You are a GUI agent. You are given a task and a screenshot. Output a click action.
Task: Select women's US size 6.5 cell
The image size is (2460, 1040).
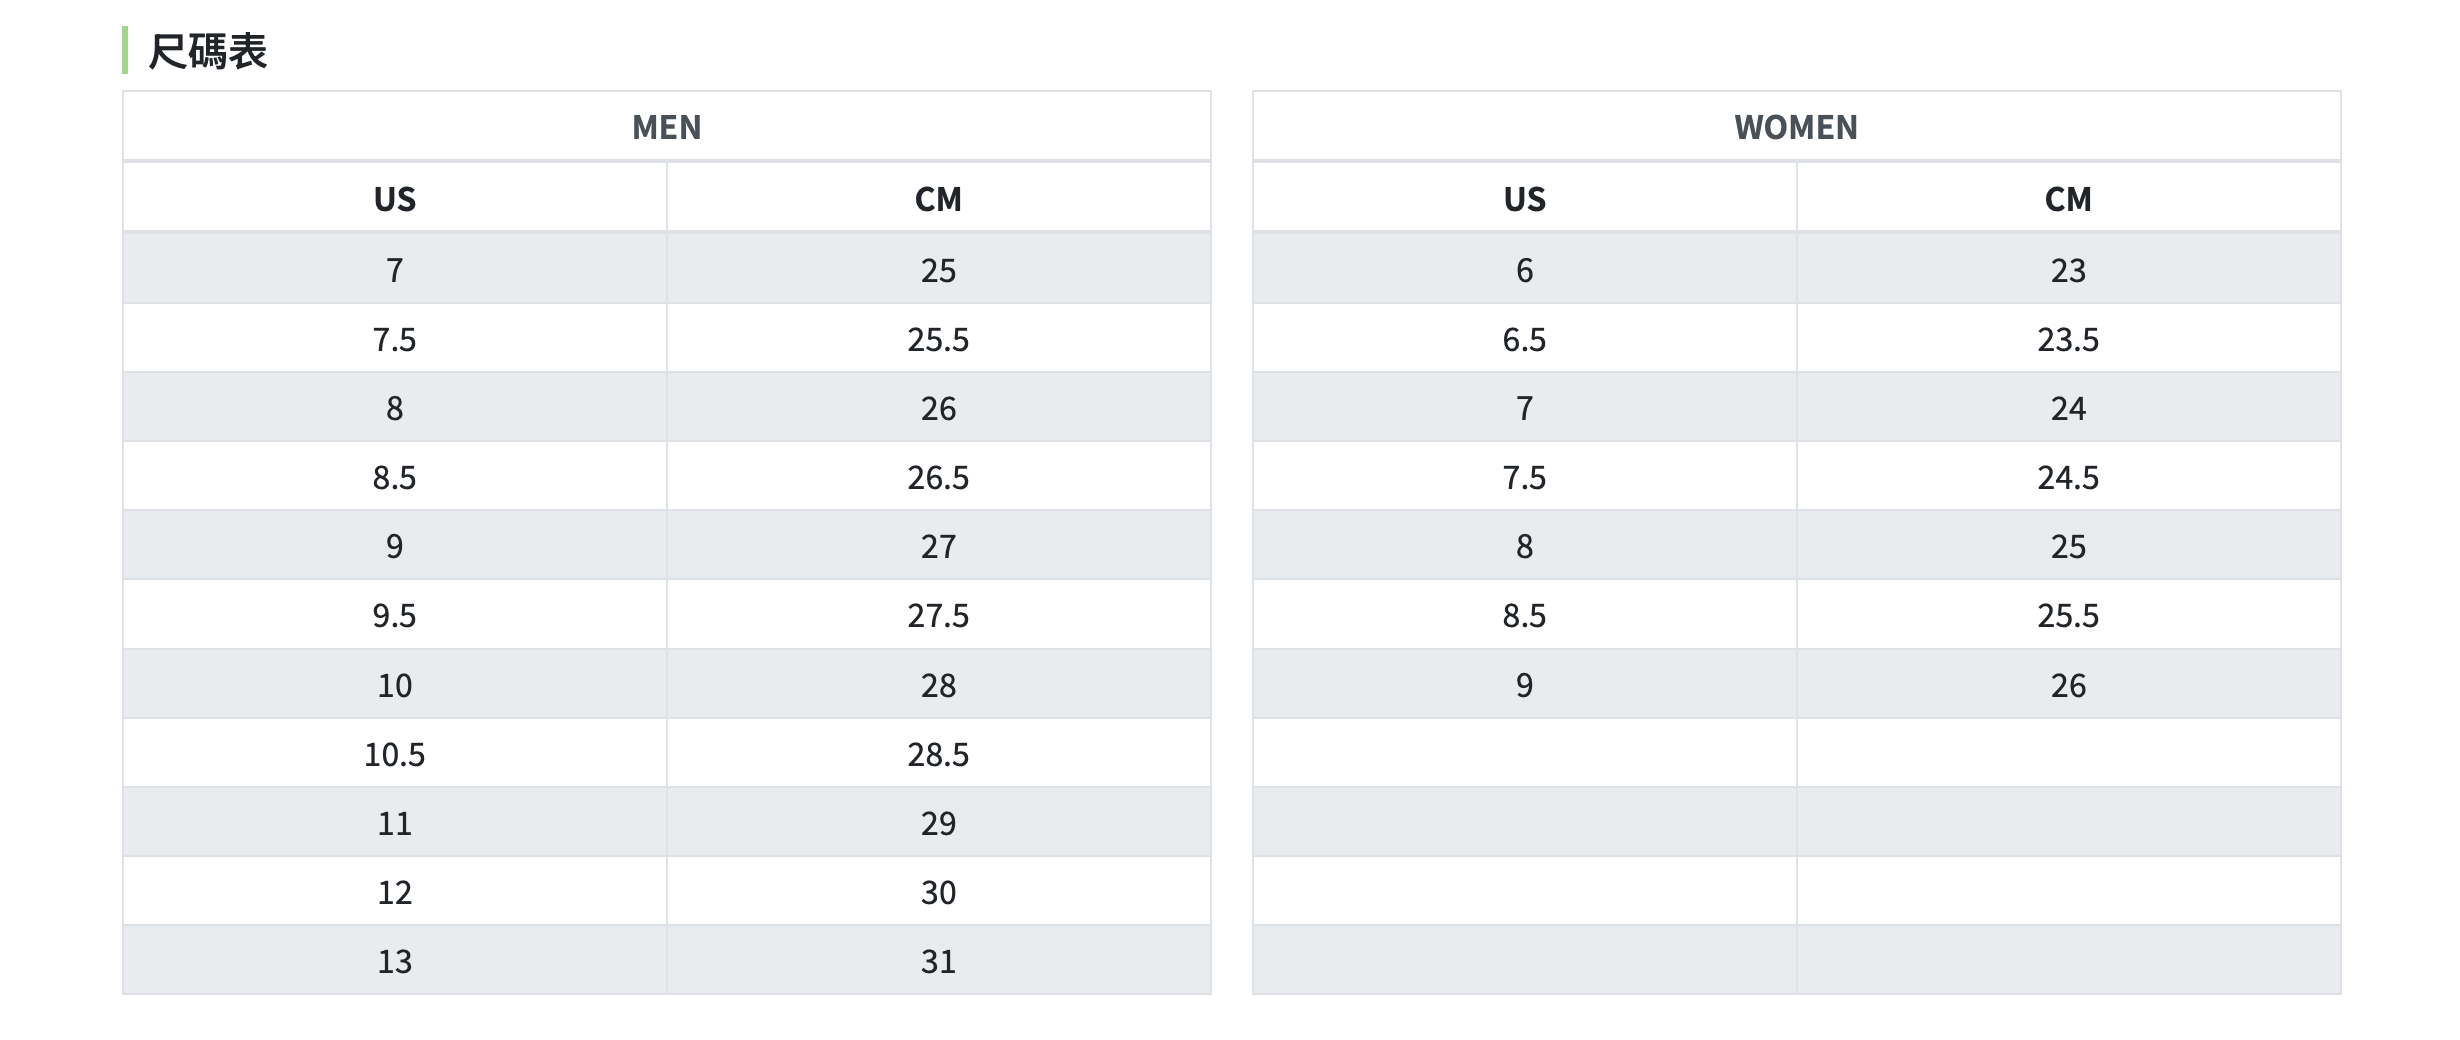[x=1524, y=339]
